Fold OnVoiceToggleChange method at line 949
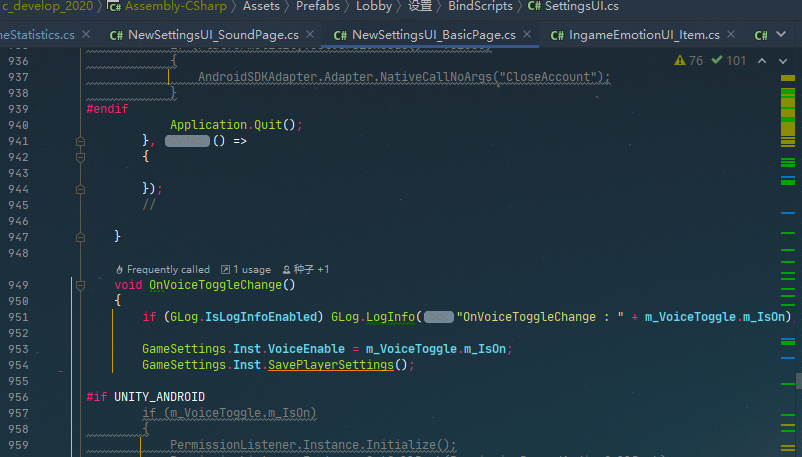This screenshot has width=802, height=457. tap(80, 285)
